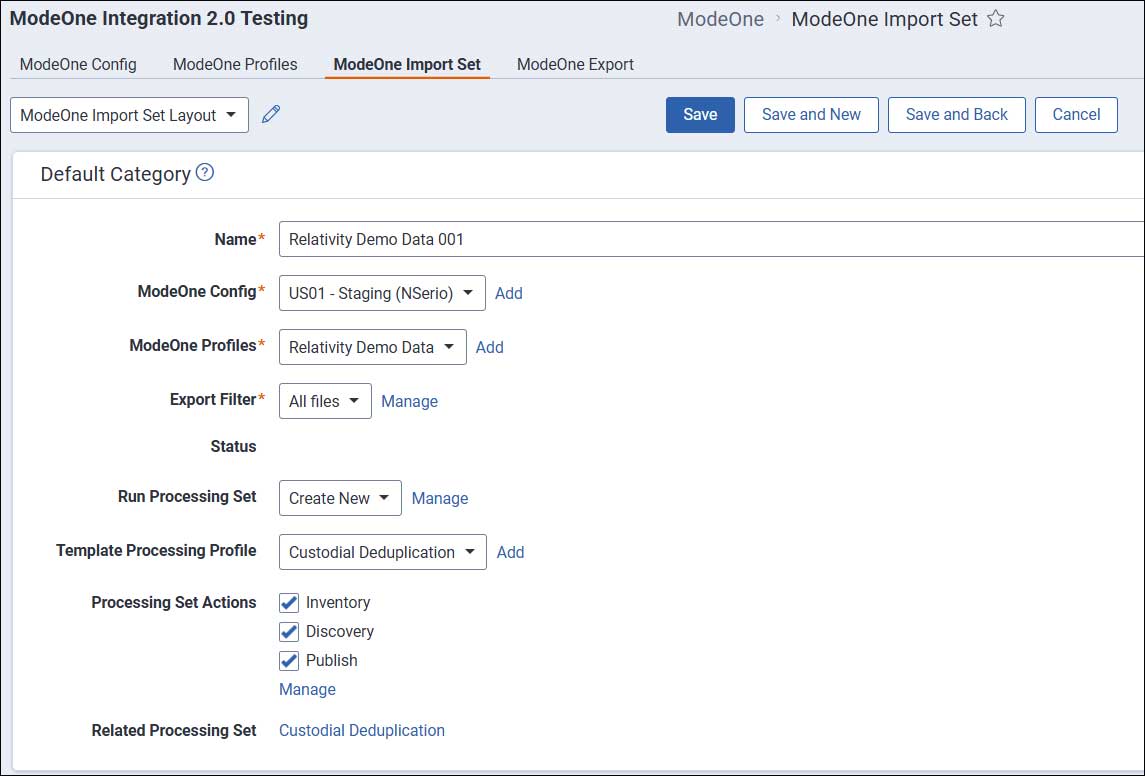The width and height of the screenshot is (1145, 776).
Task: Click Add link beside Template Processing Profile
Action: point(510,553)
